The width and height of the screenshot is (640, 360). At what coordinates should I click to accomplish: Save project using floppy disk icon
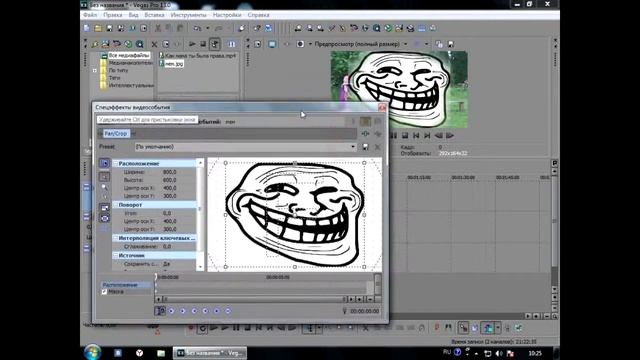coord(109,28)
